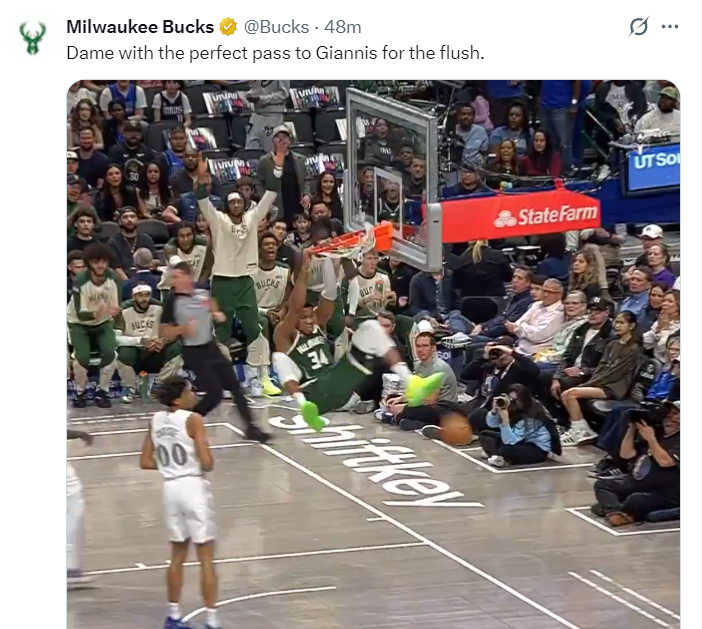Expand the three-dot more options menu

point(669,27)
